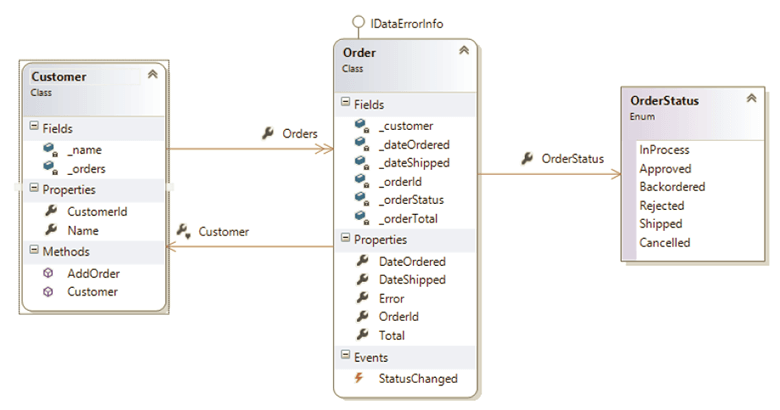This screenshot has width=780, height=410.
Task: Click the wrench icon on Customer association
Action: pyautogui.click(x=184, y=231)
